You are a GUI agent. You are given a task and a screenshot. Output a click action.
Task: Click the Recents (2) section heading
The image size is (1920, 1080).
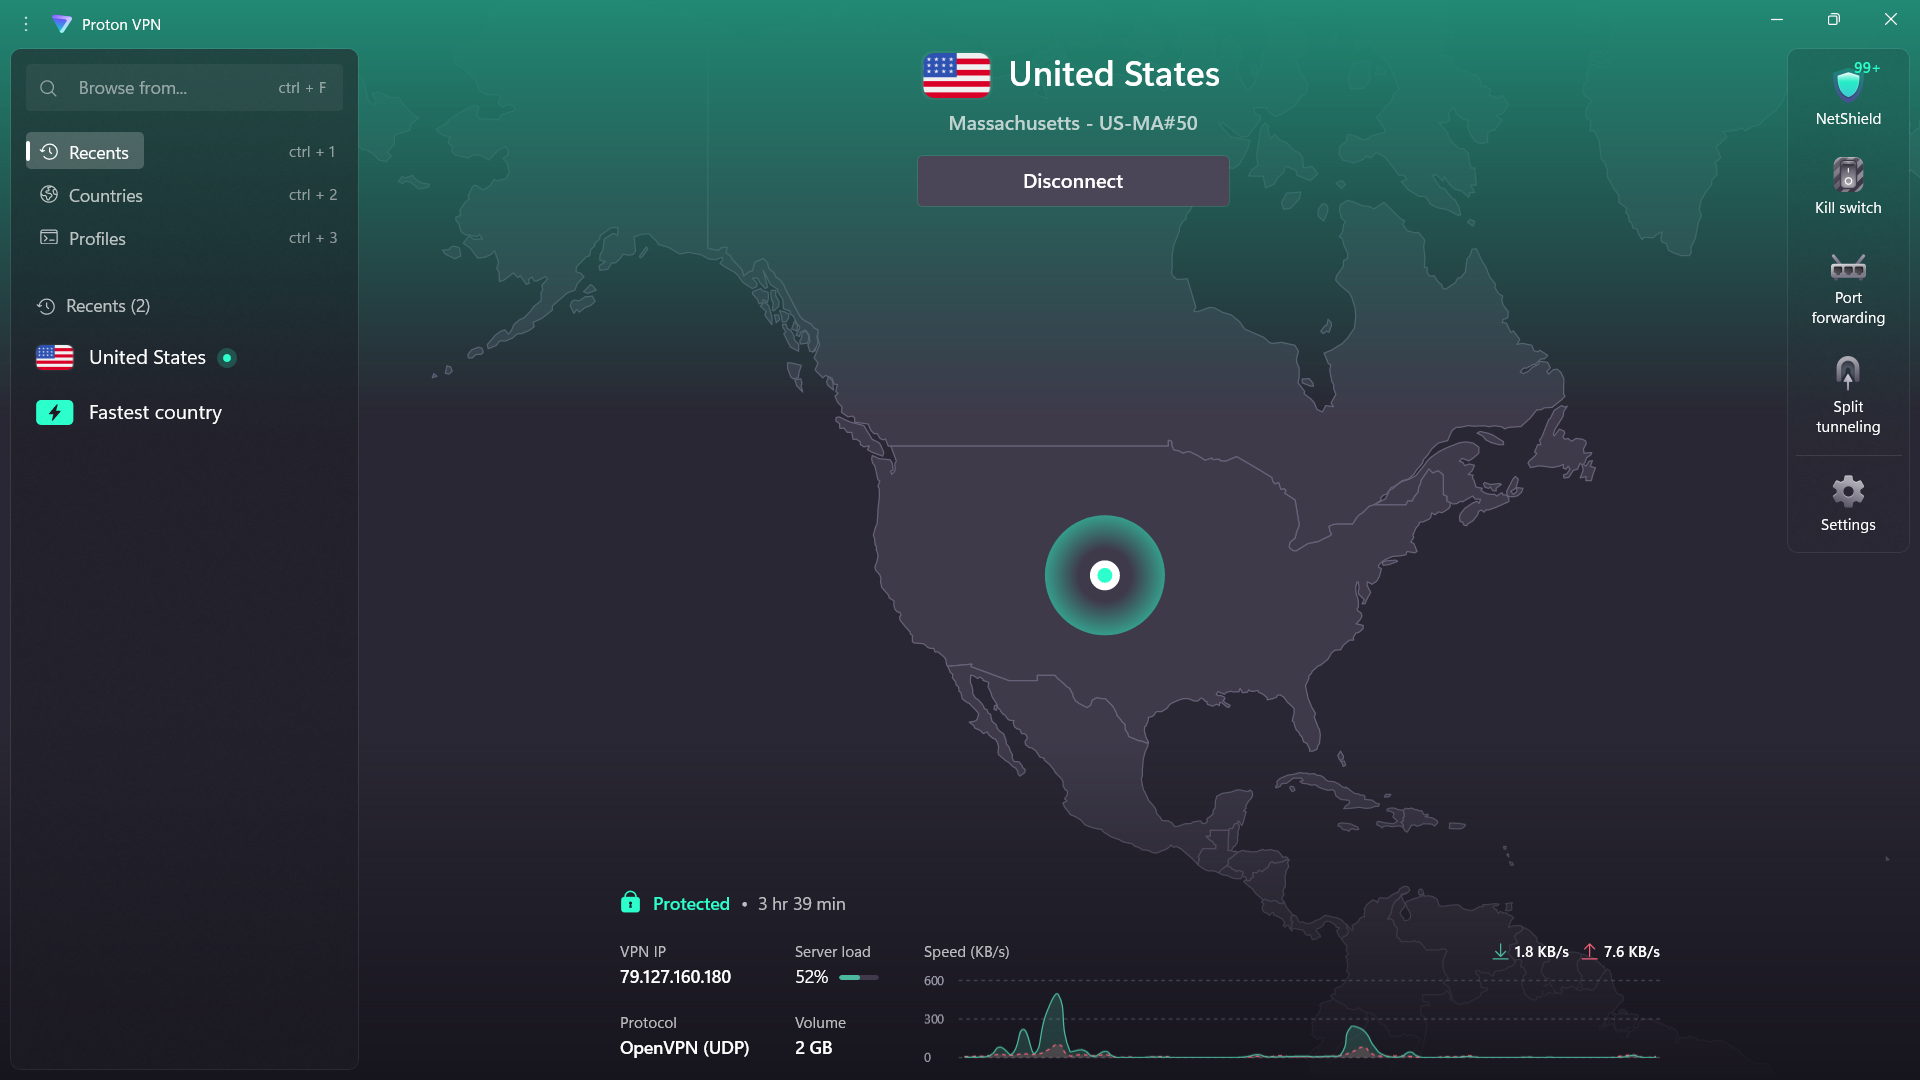click(x=108, y=306)
